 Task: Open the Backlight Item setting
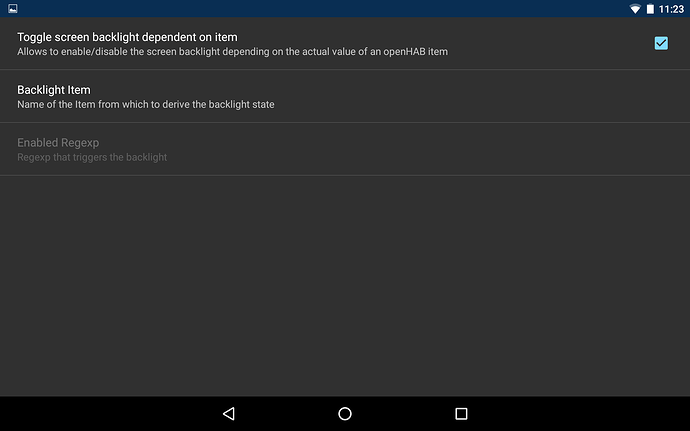coord(54,90)
